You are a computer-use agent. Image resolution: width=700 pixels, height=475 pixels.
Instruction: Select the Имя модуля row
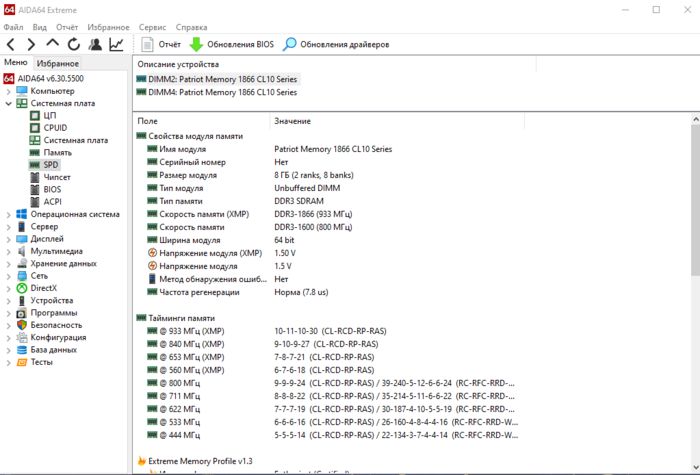point(328,149)
